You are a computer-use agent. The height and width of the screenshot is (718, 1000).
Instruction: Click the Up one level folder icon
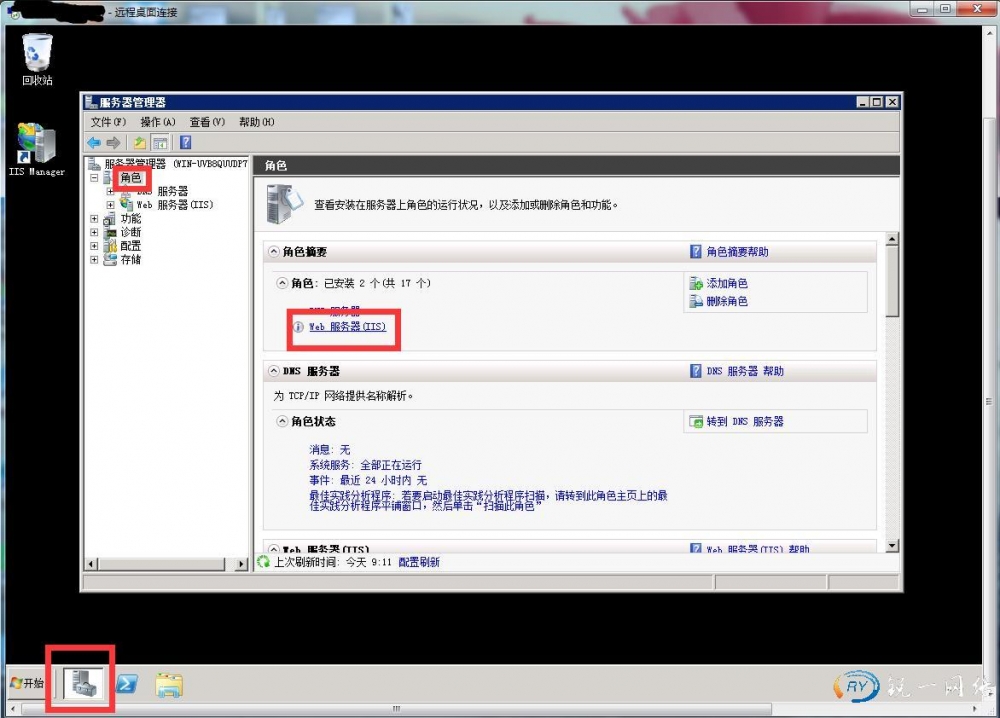tap(140, 143)
